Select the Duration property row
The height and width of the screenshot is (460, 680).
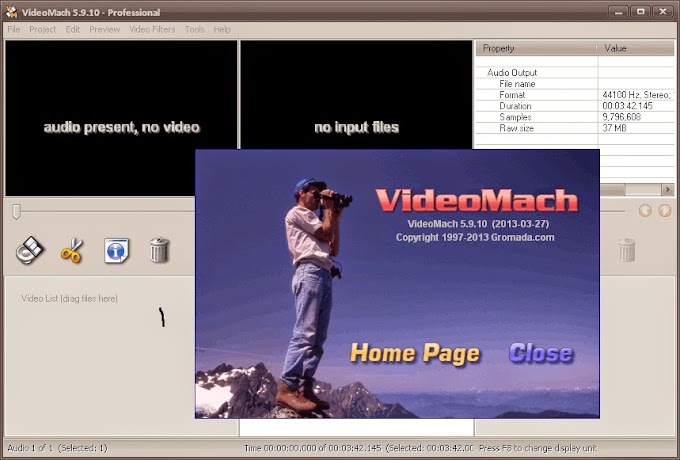click(575, 106)
